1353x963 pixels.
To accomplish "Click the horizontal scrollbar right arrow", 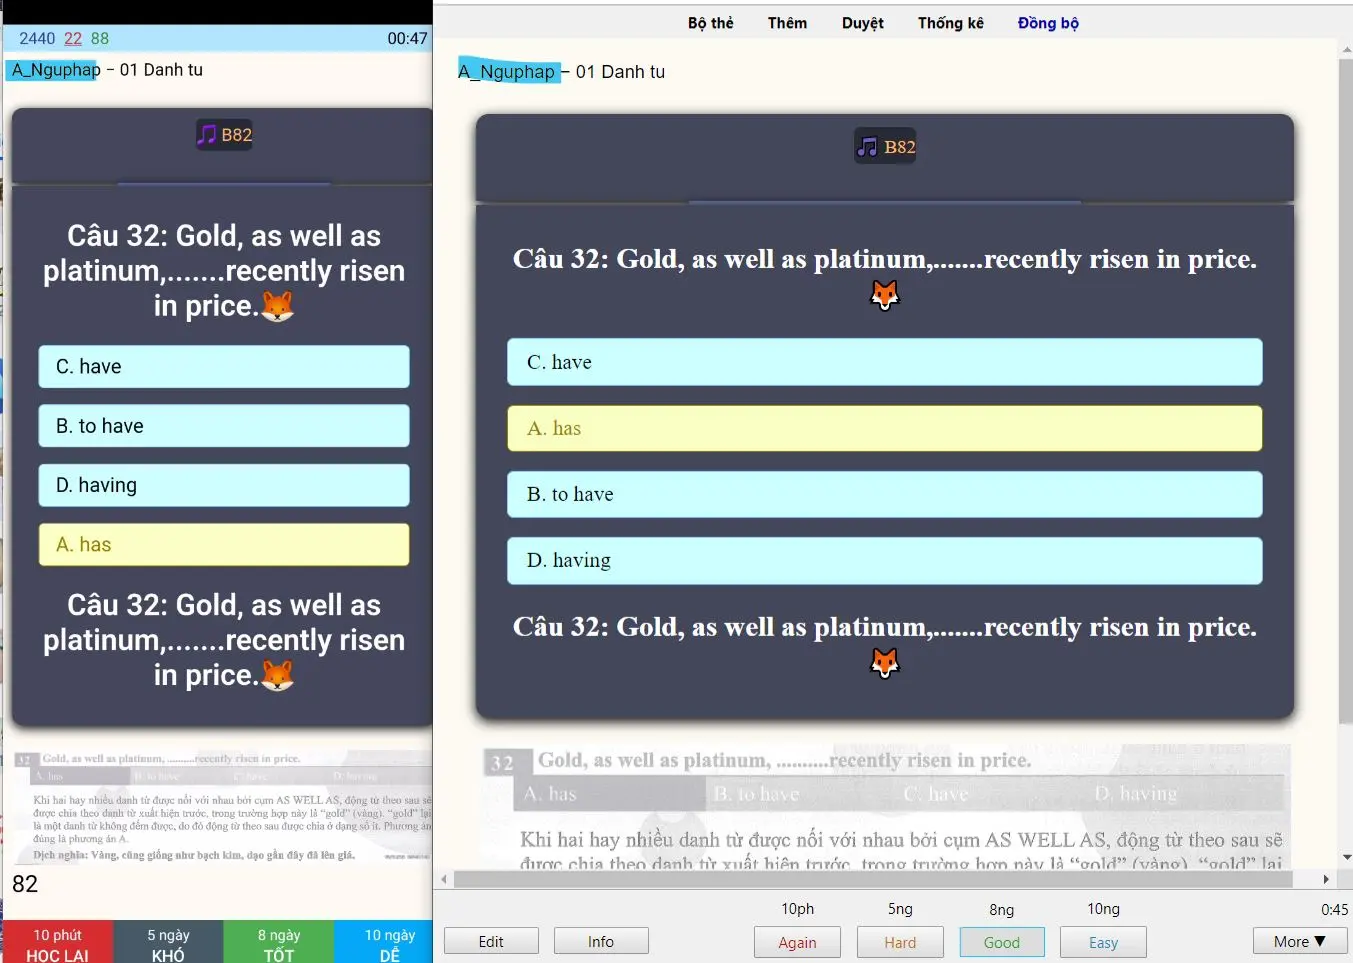I will [x=1325, y=879].
